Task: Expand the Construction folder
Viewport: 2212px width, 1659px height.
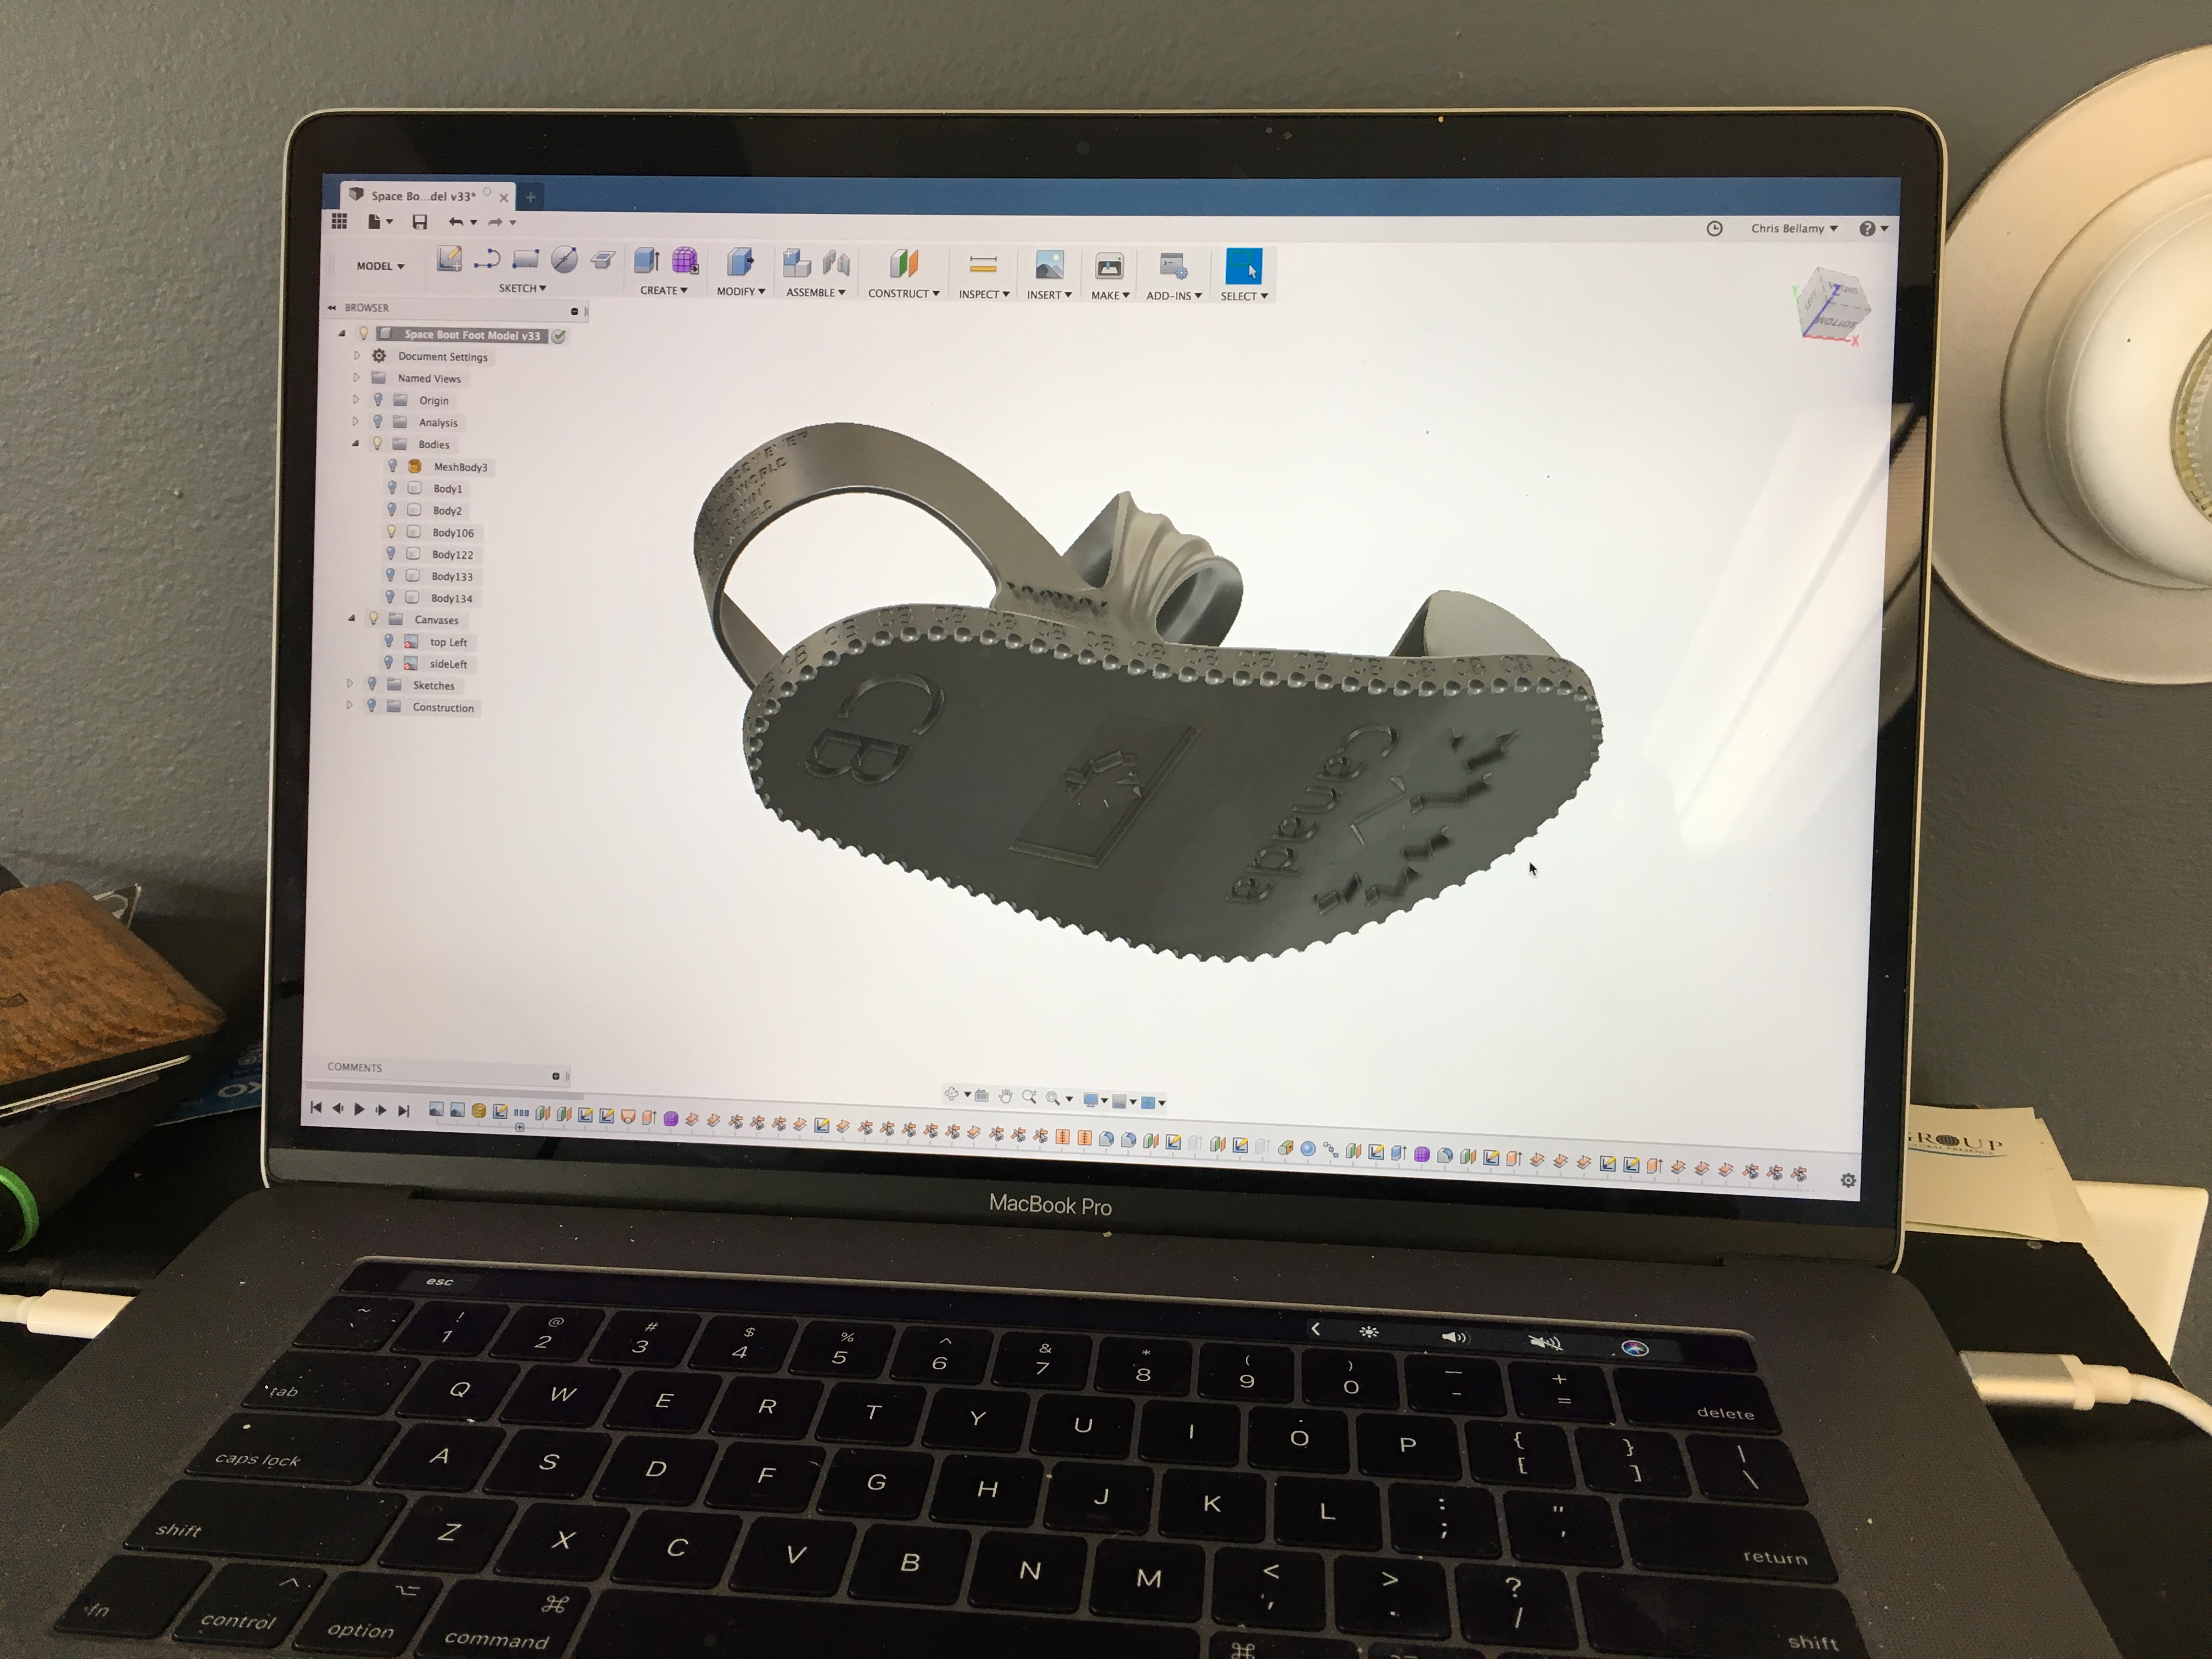Action: [x=349, y=706]
